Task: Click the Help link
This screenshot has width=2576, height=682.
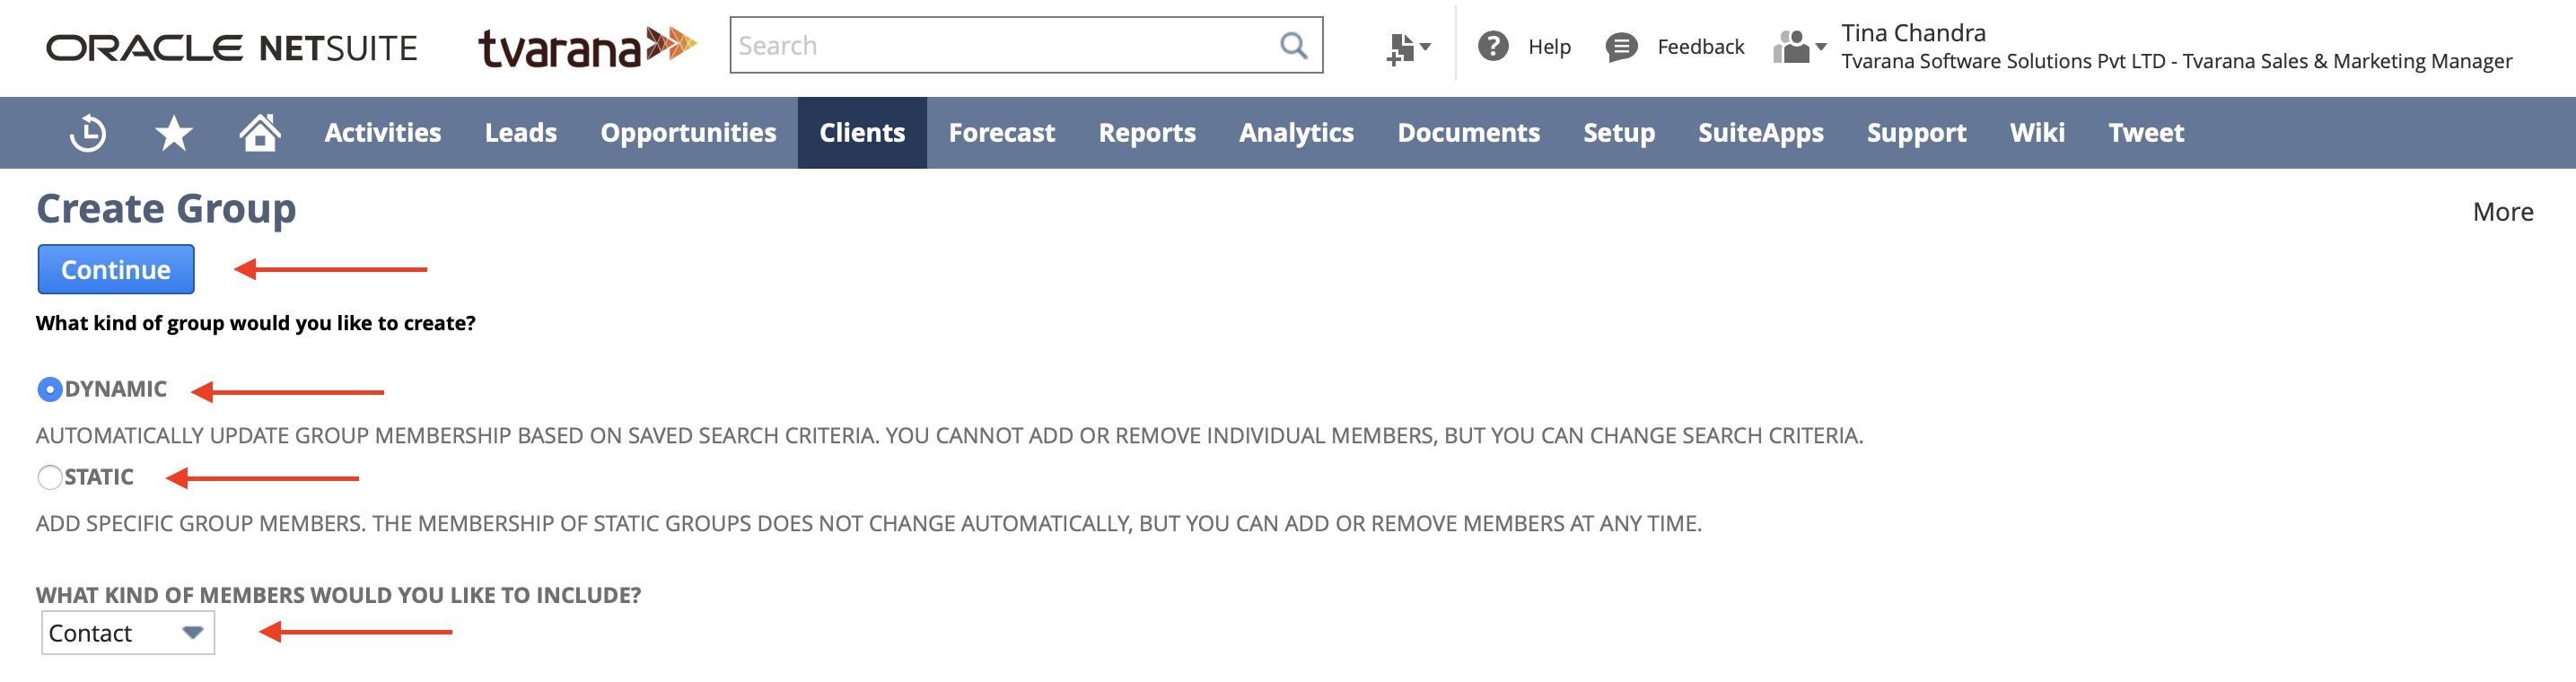Action: (1549, 47)
